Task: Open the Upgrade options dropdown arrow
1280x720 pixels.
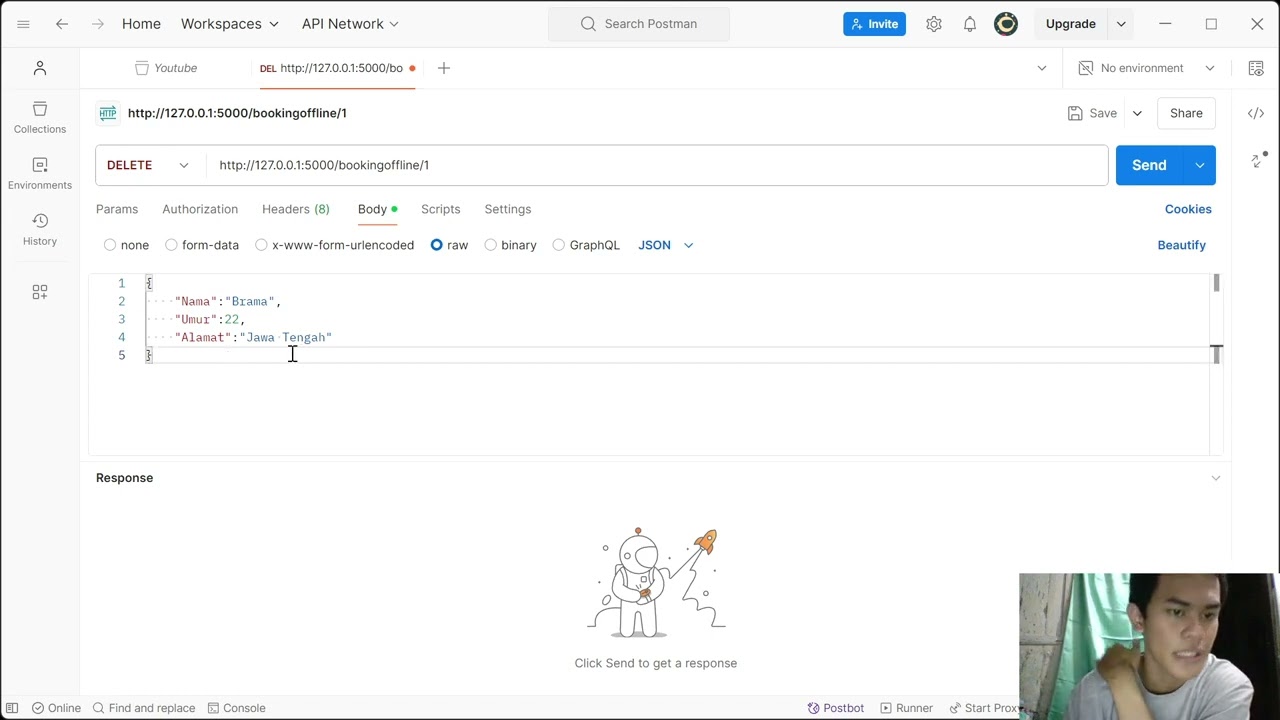Action: (x=1121, y=24)
